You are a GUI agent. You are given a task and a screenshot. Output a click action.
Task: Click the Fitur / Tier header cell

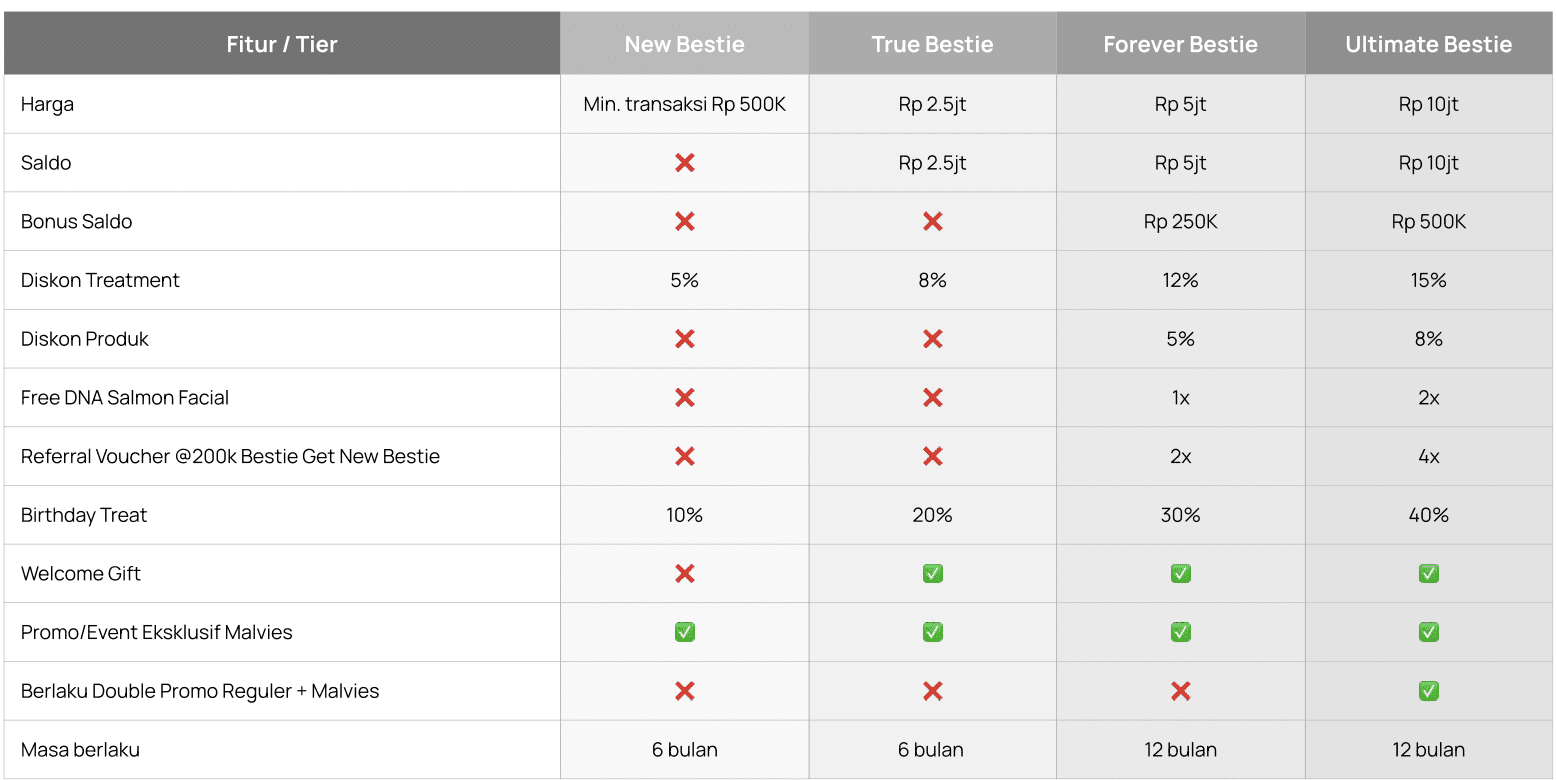tap(282, 44)
